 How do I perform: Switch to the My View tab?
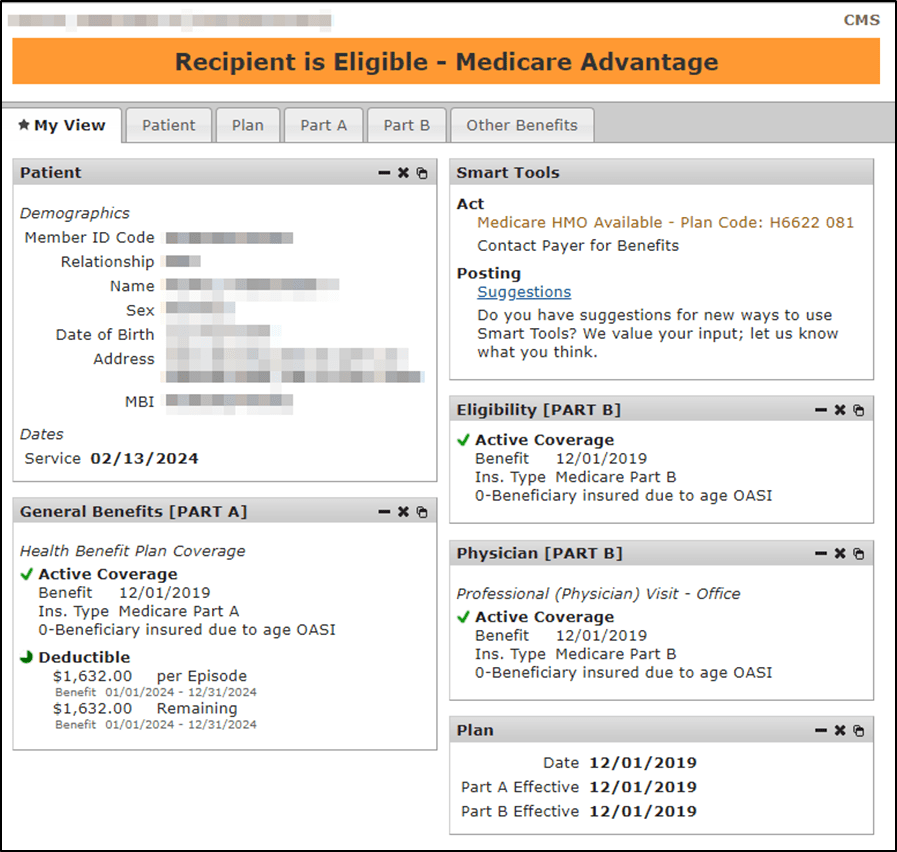pyautogui.click(x=62, y=125)
